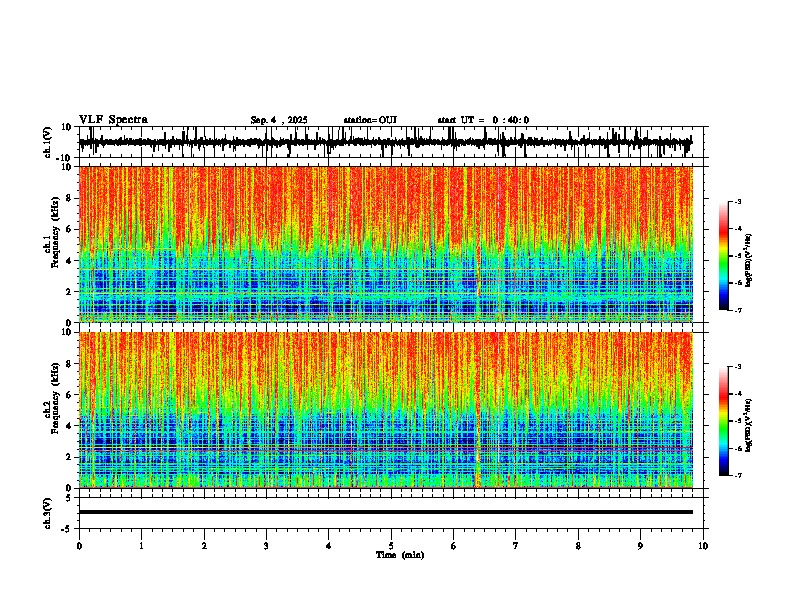Click the ch.1 waveform '-10' tick label

coord(65,158)
